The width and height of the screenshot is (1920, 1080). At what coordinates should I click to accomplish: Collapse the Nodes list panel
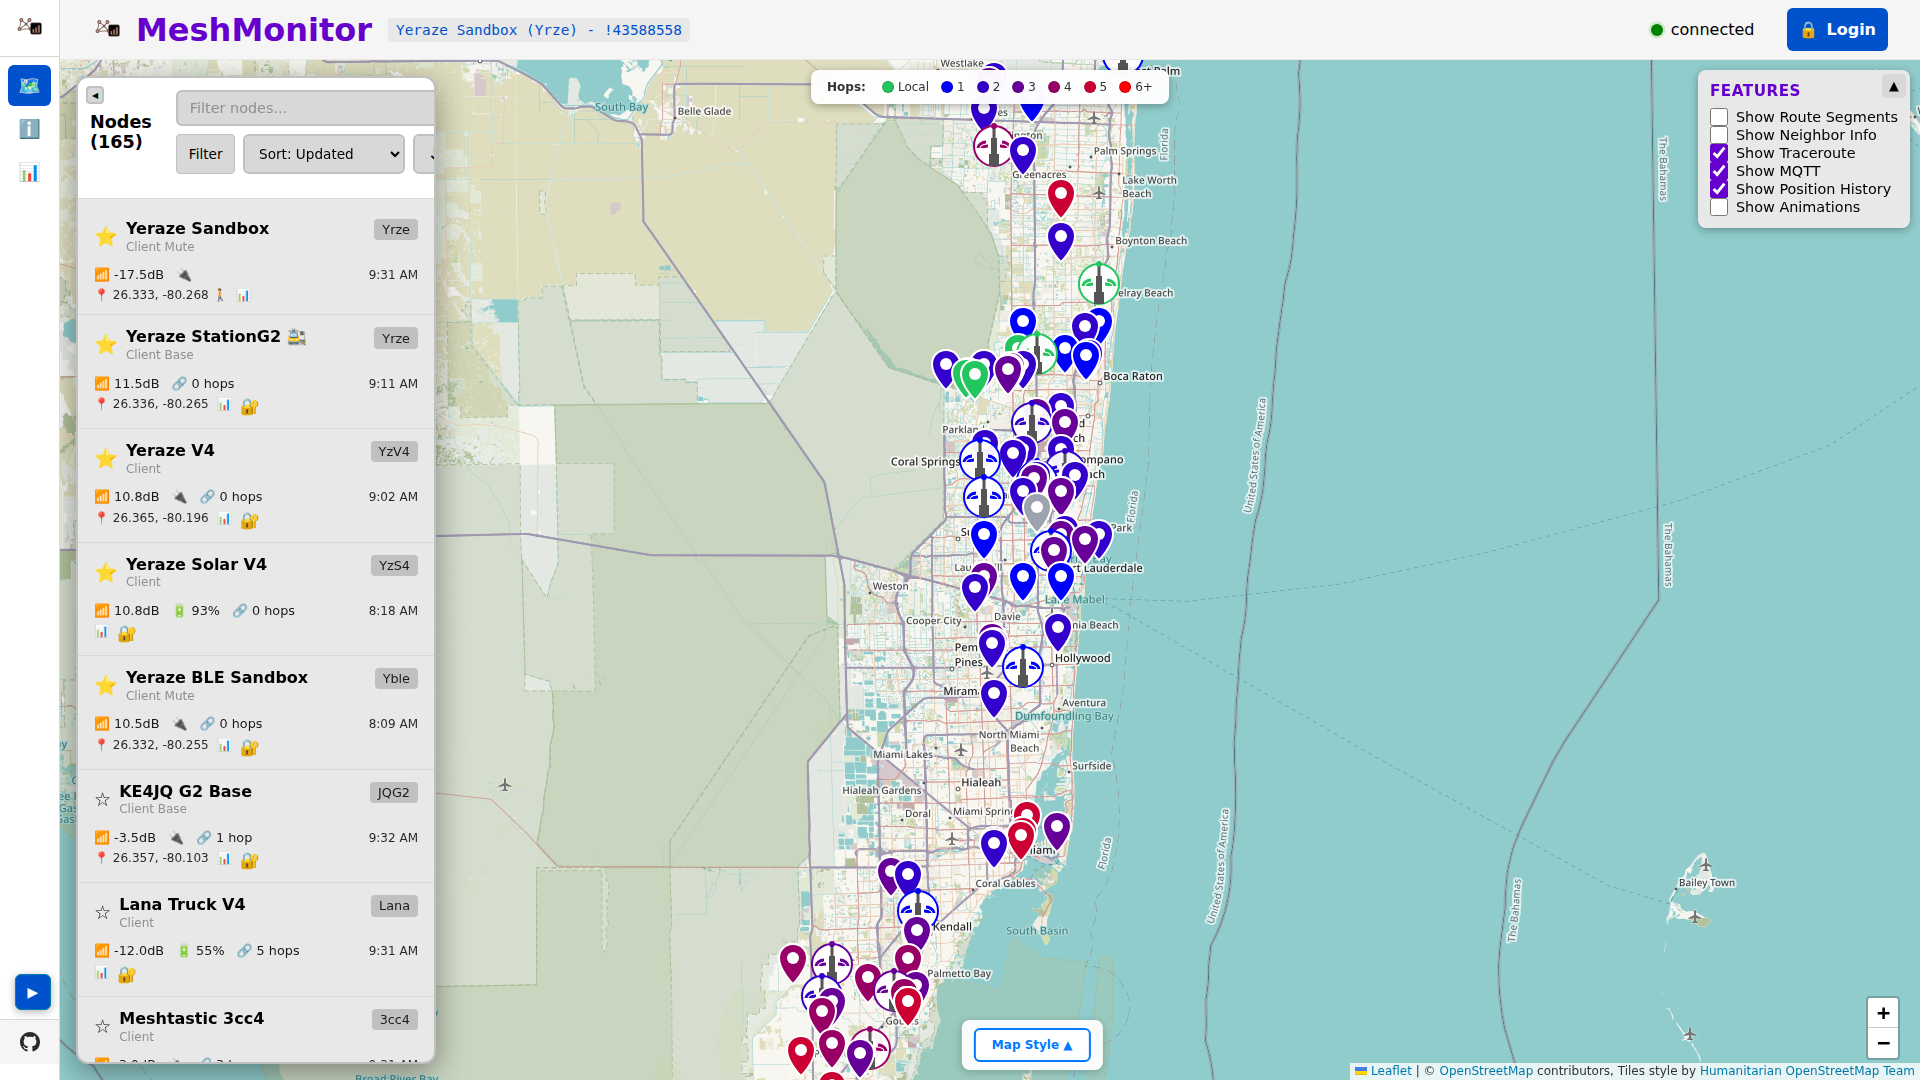(95, 95)
